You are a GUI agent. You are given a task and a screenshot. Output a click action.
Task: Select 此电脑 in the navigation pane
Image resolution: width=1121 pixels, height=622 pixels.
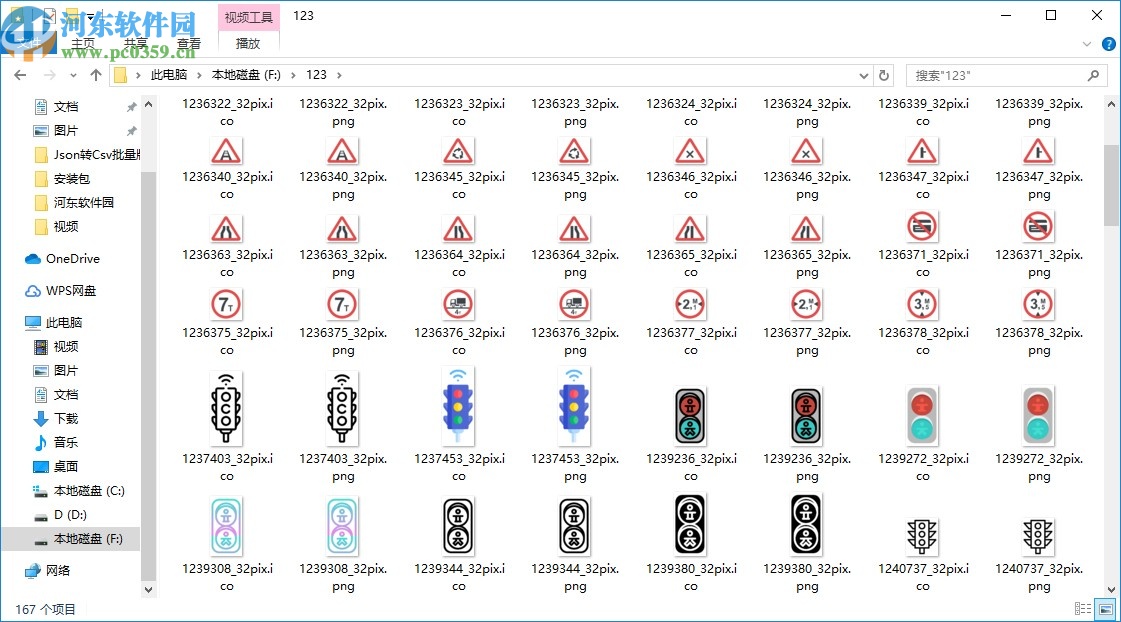coord(54,322)
